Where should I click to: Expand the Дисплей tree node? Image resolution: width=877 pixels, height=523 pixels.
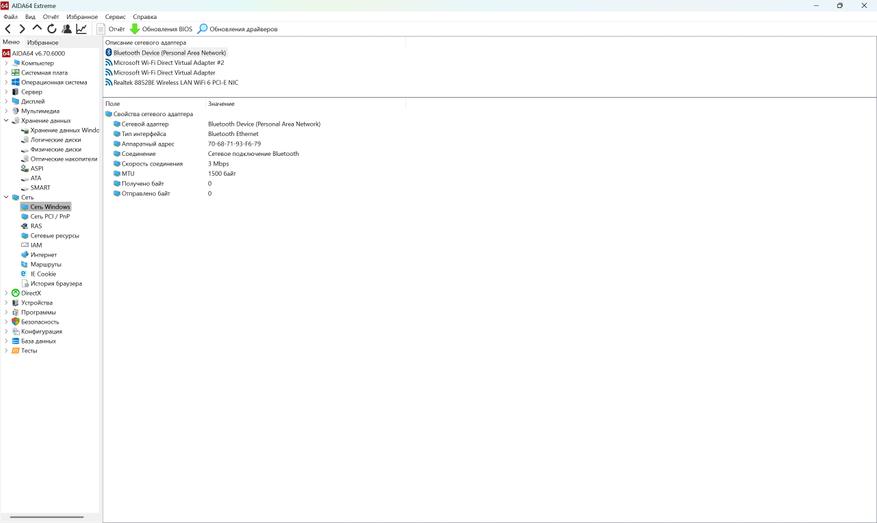click(x=6, y=101)
